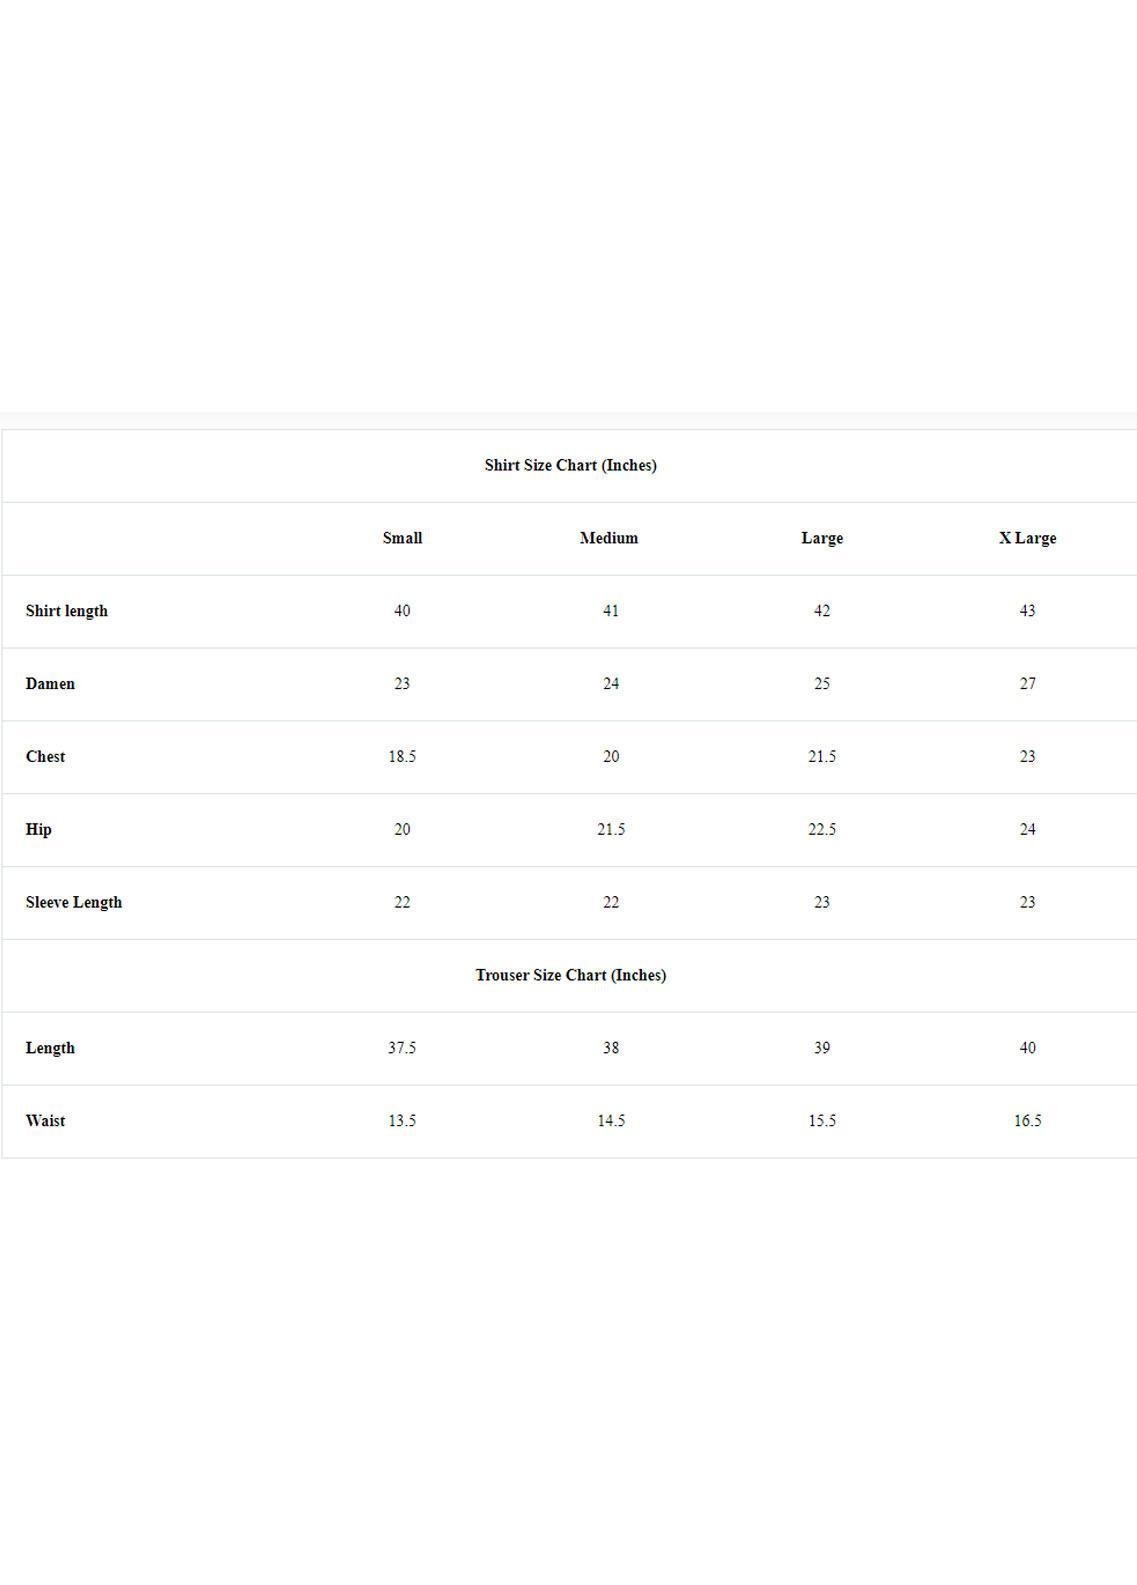
Task: Click the Waist row label
Action: (x=45, y=1121)
